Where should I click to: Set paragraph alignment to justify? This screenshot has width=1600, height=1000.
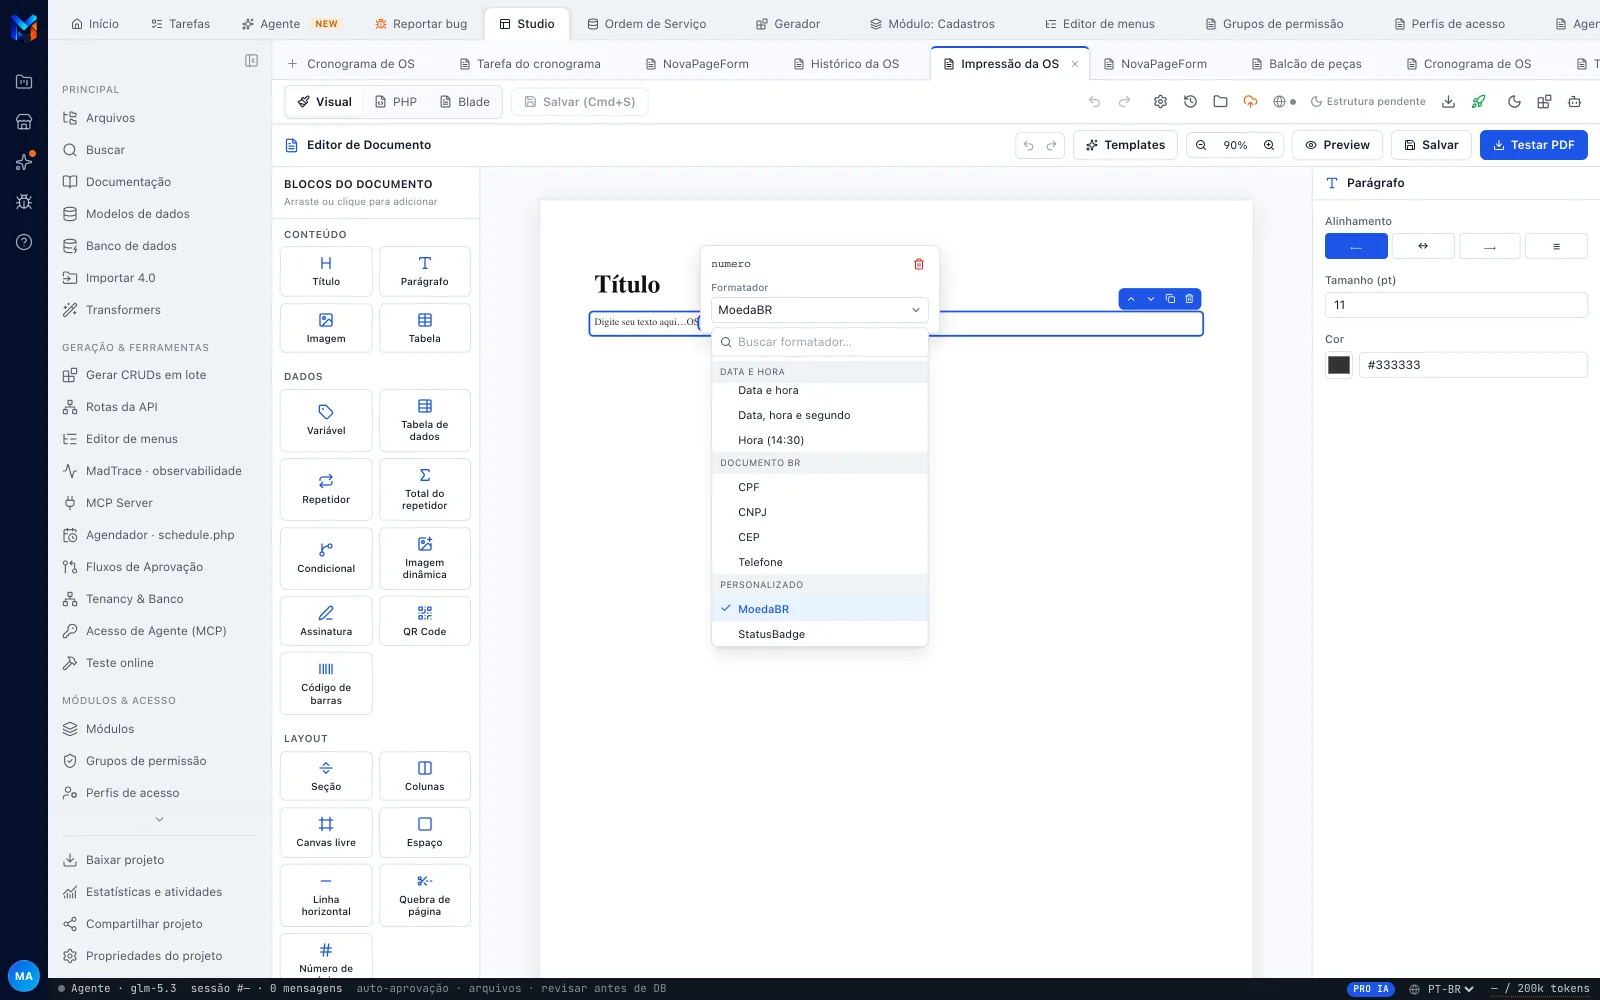coord(1556,246)
